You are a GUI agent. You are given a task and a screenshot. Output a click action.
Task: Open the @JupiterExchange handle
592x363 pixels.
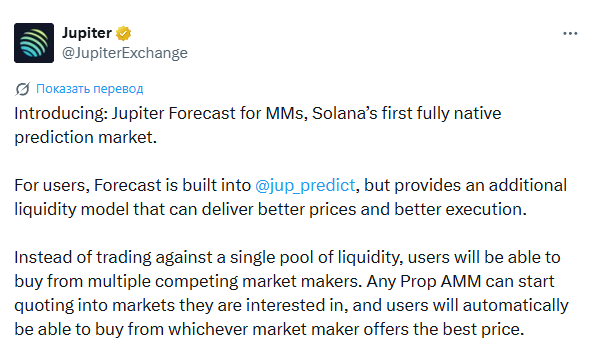(125, 53)
